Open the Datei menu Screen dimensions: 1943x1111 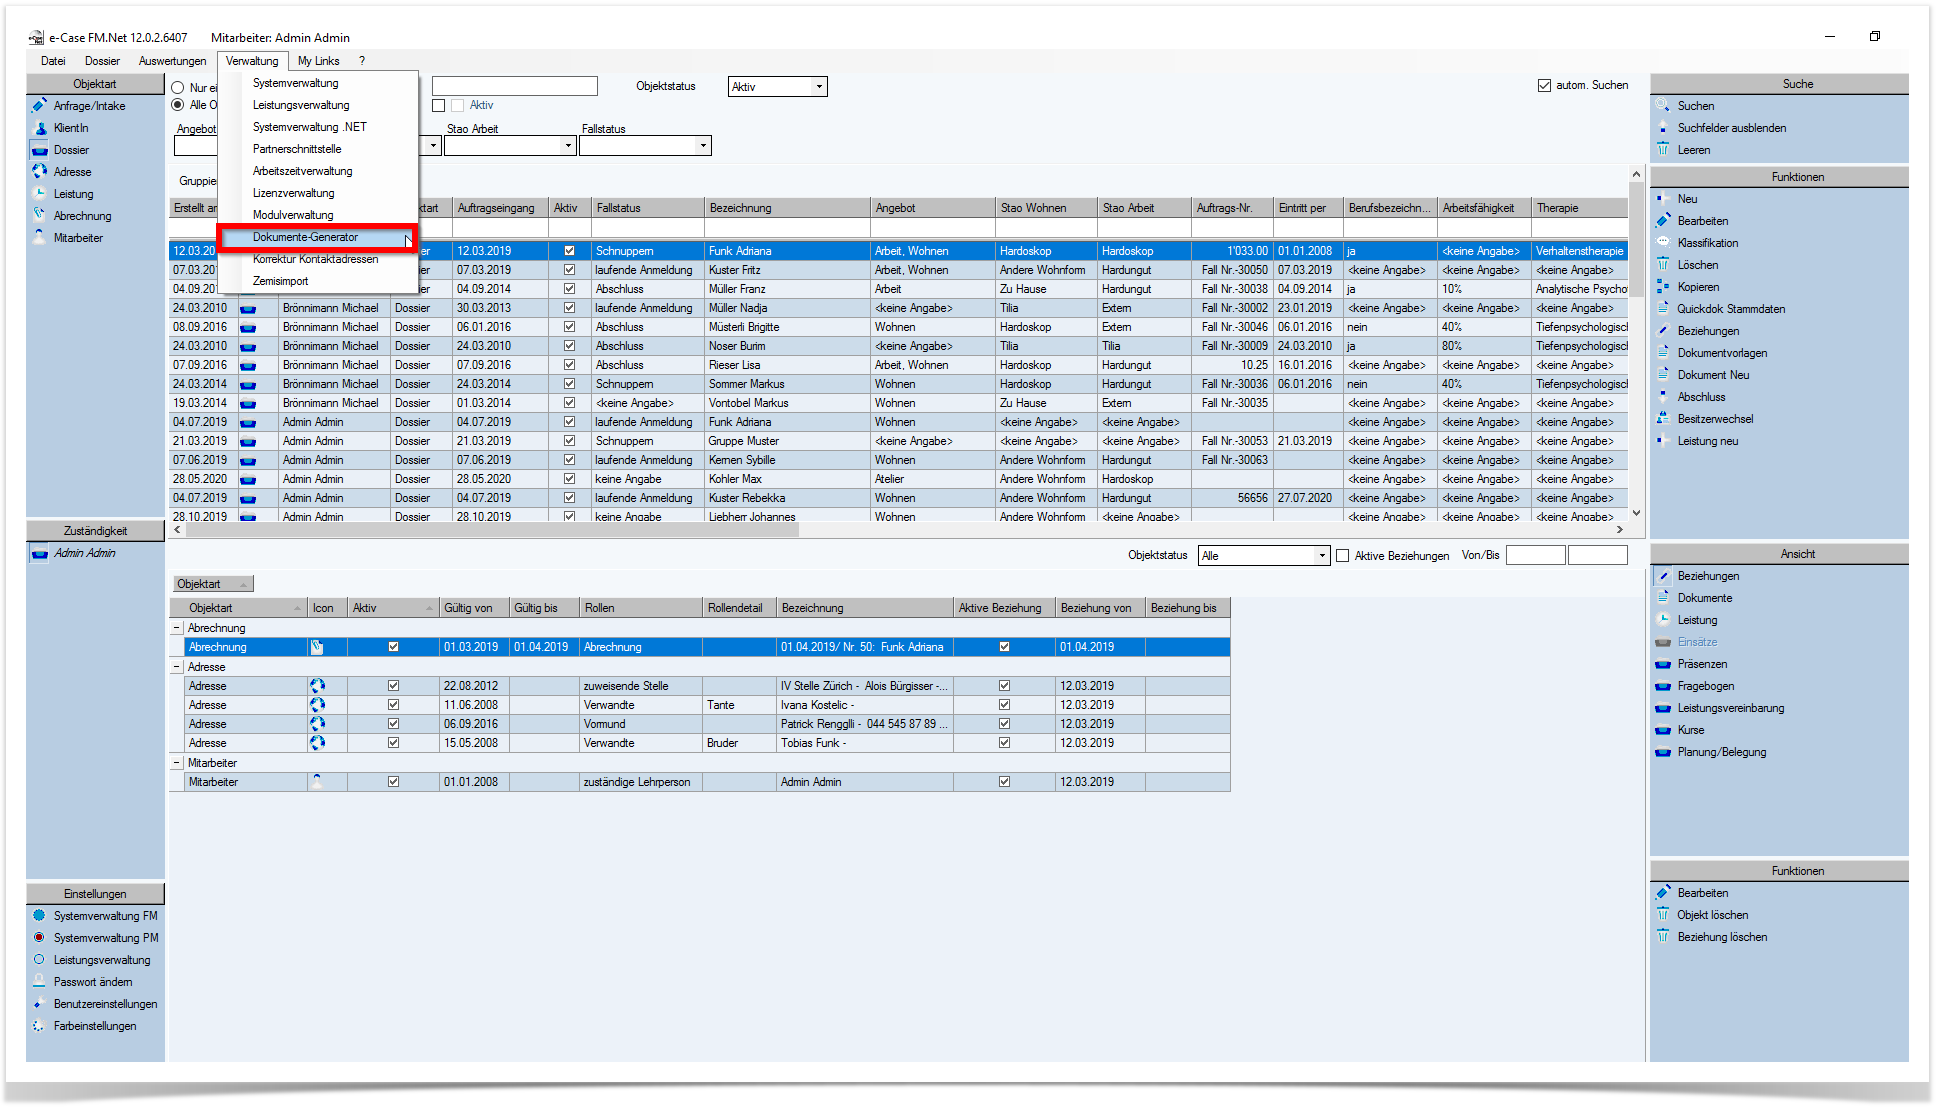coord(53,61)
